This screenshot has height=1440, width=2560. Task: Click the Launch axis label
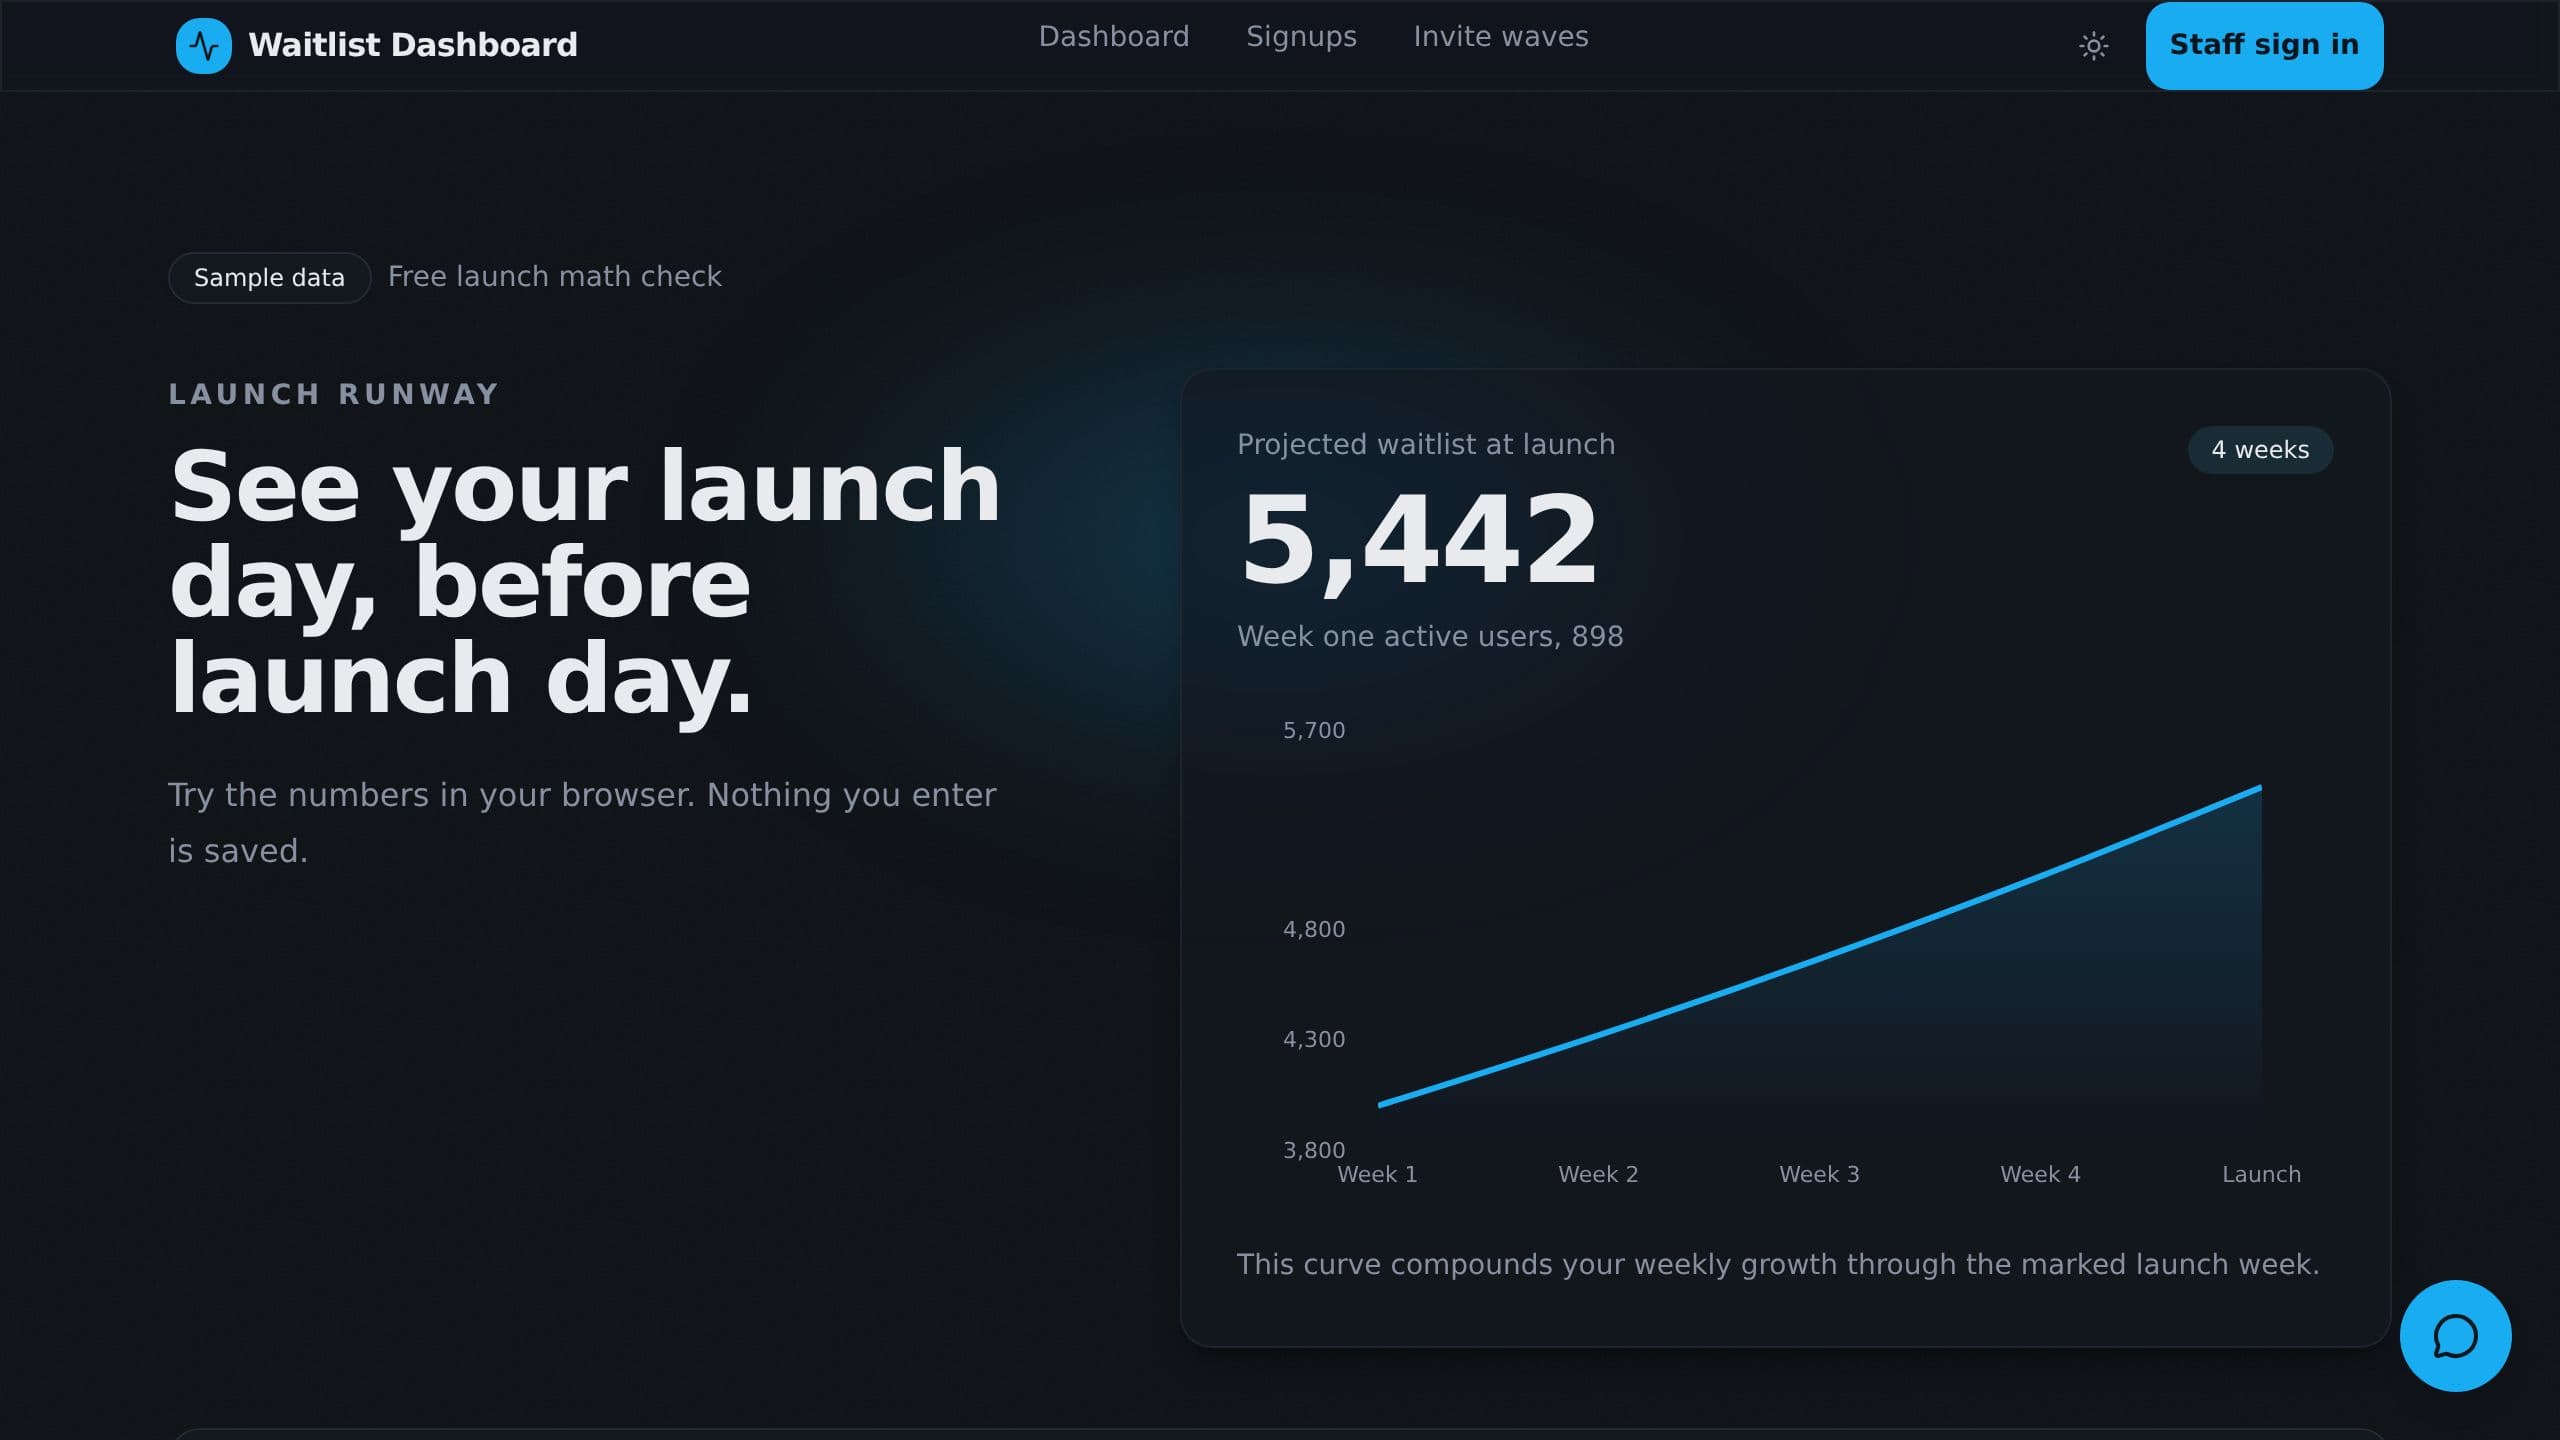click(2261, 1175)
